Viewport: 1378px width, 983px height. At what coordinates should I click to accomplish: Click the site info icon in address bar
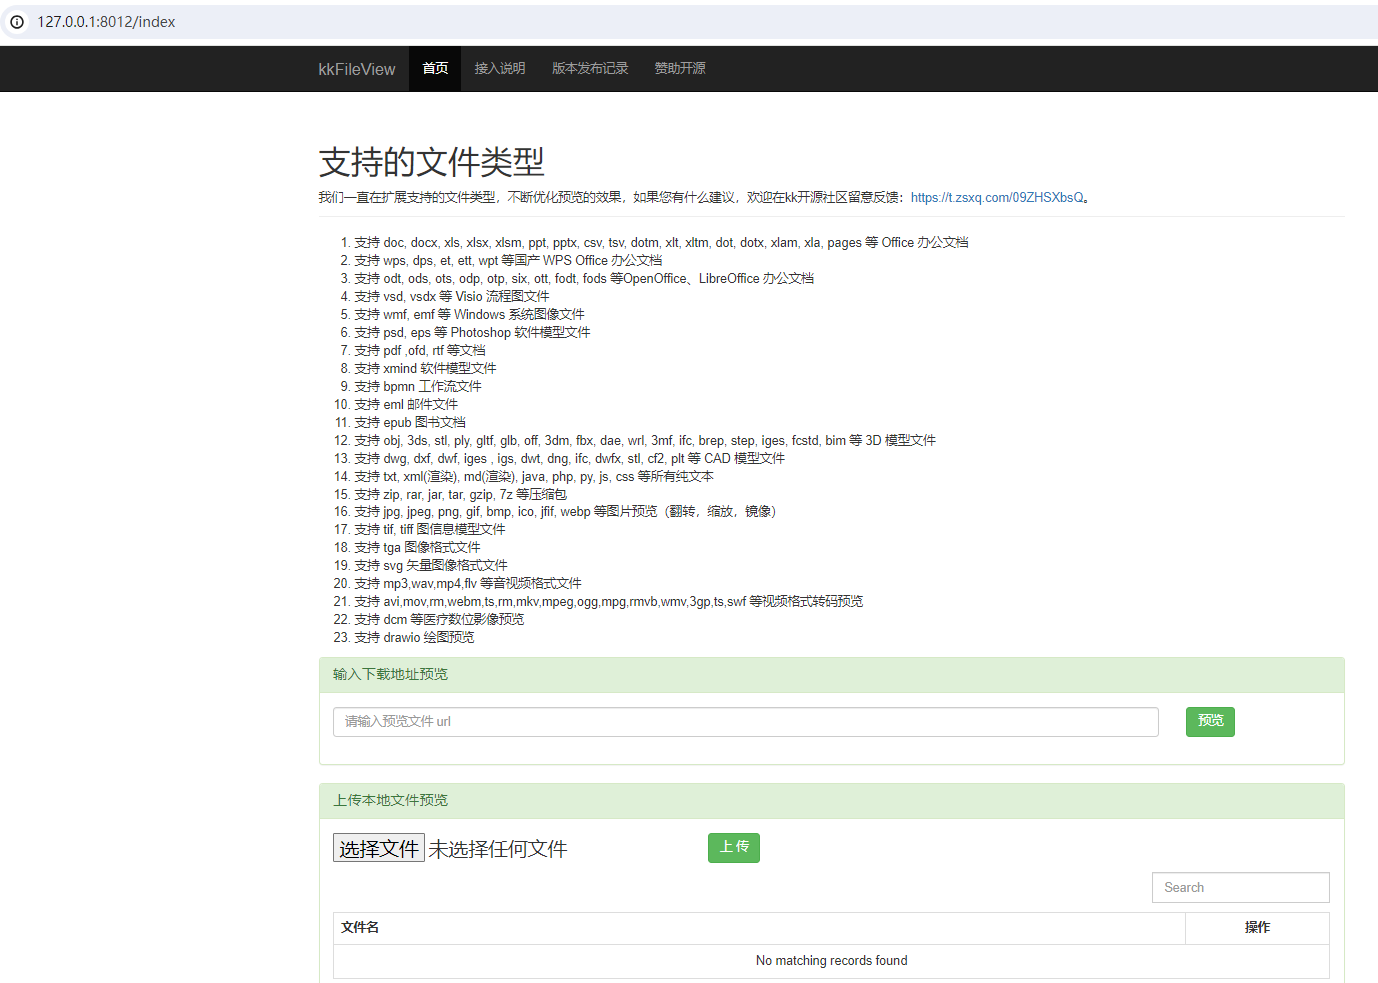pos(17,22)
